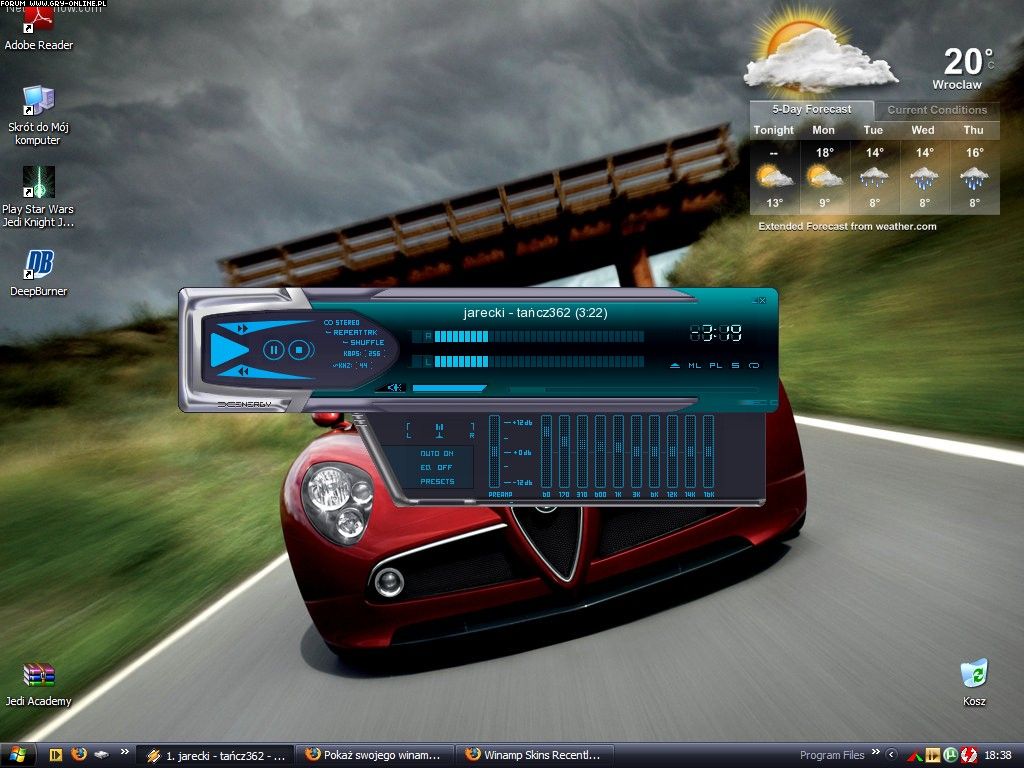Screen dimensions: 1024x768
Task: Open the ML media library panel
Action: [695, 366]
